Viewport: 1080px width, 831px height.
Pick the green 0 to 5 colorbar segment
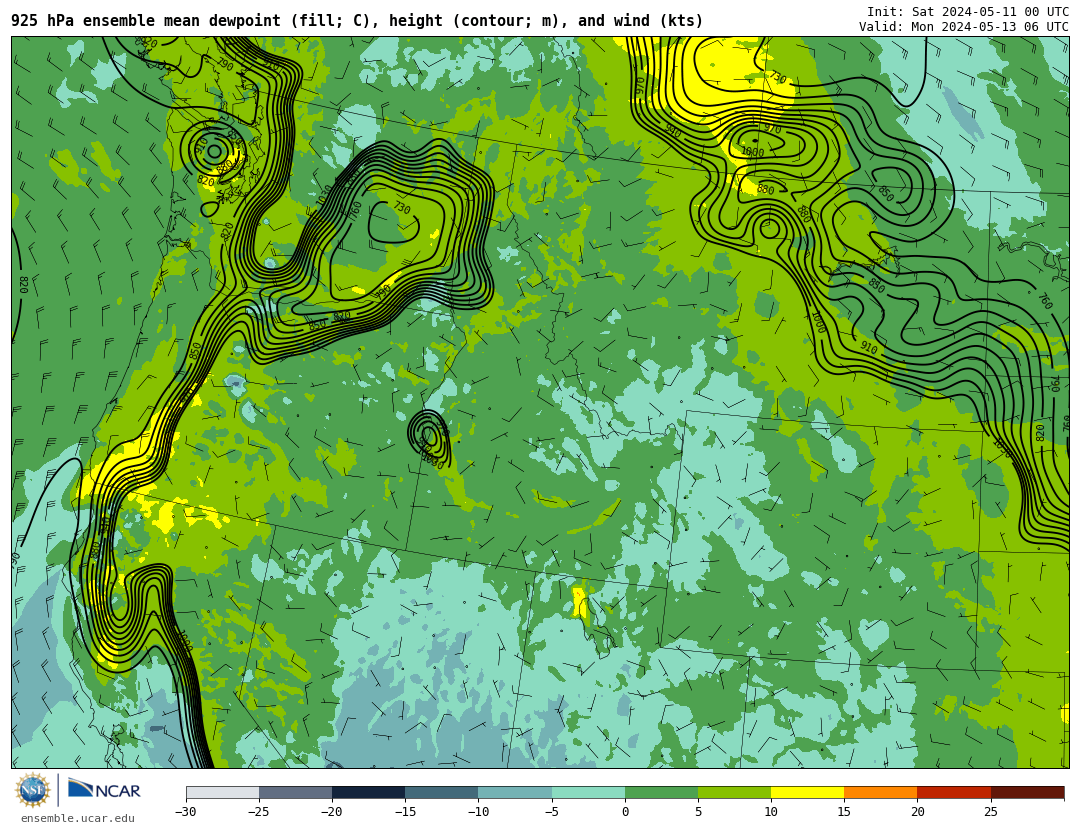[x=661, y=792]
